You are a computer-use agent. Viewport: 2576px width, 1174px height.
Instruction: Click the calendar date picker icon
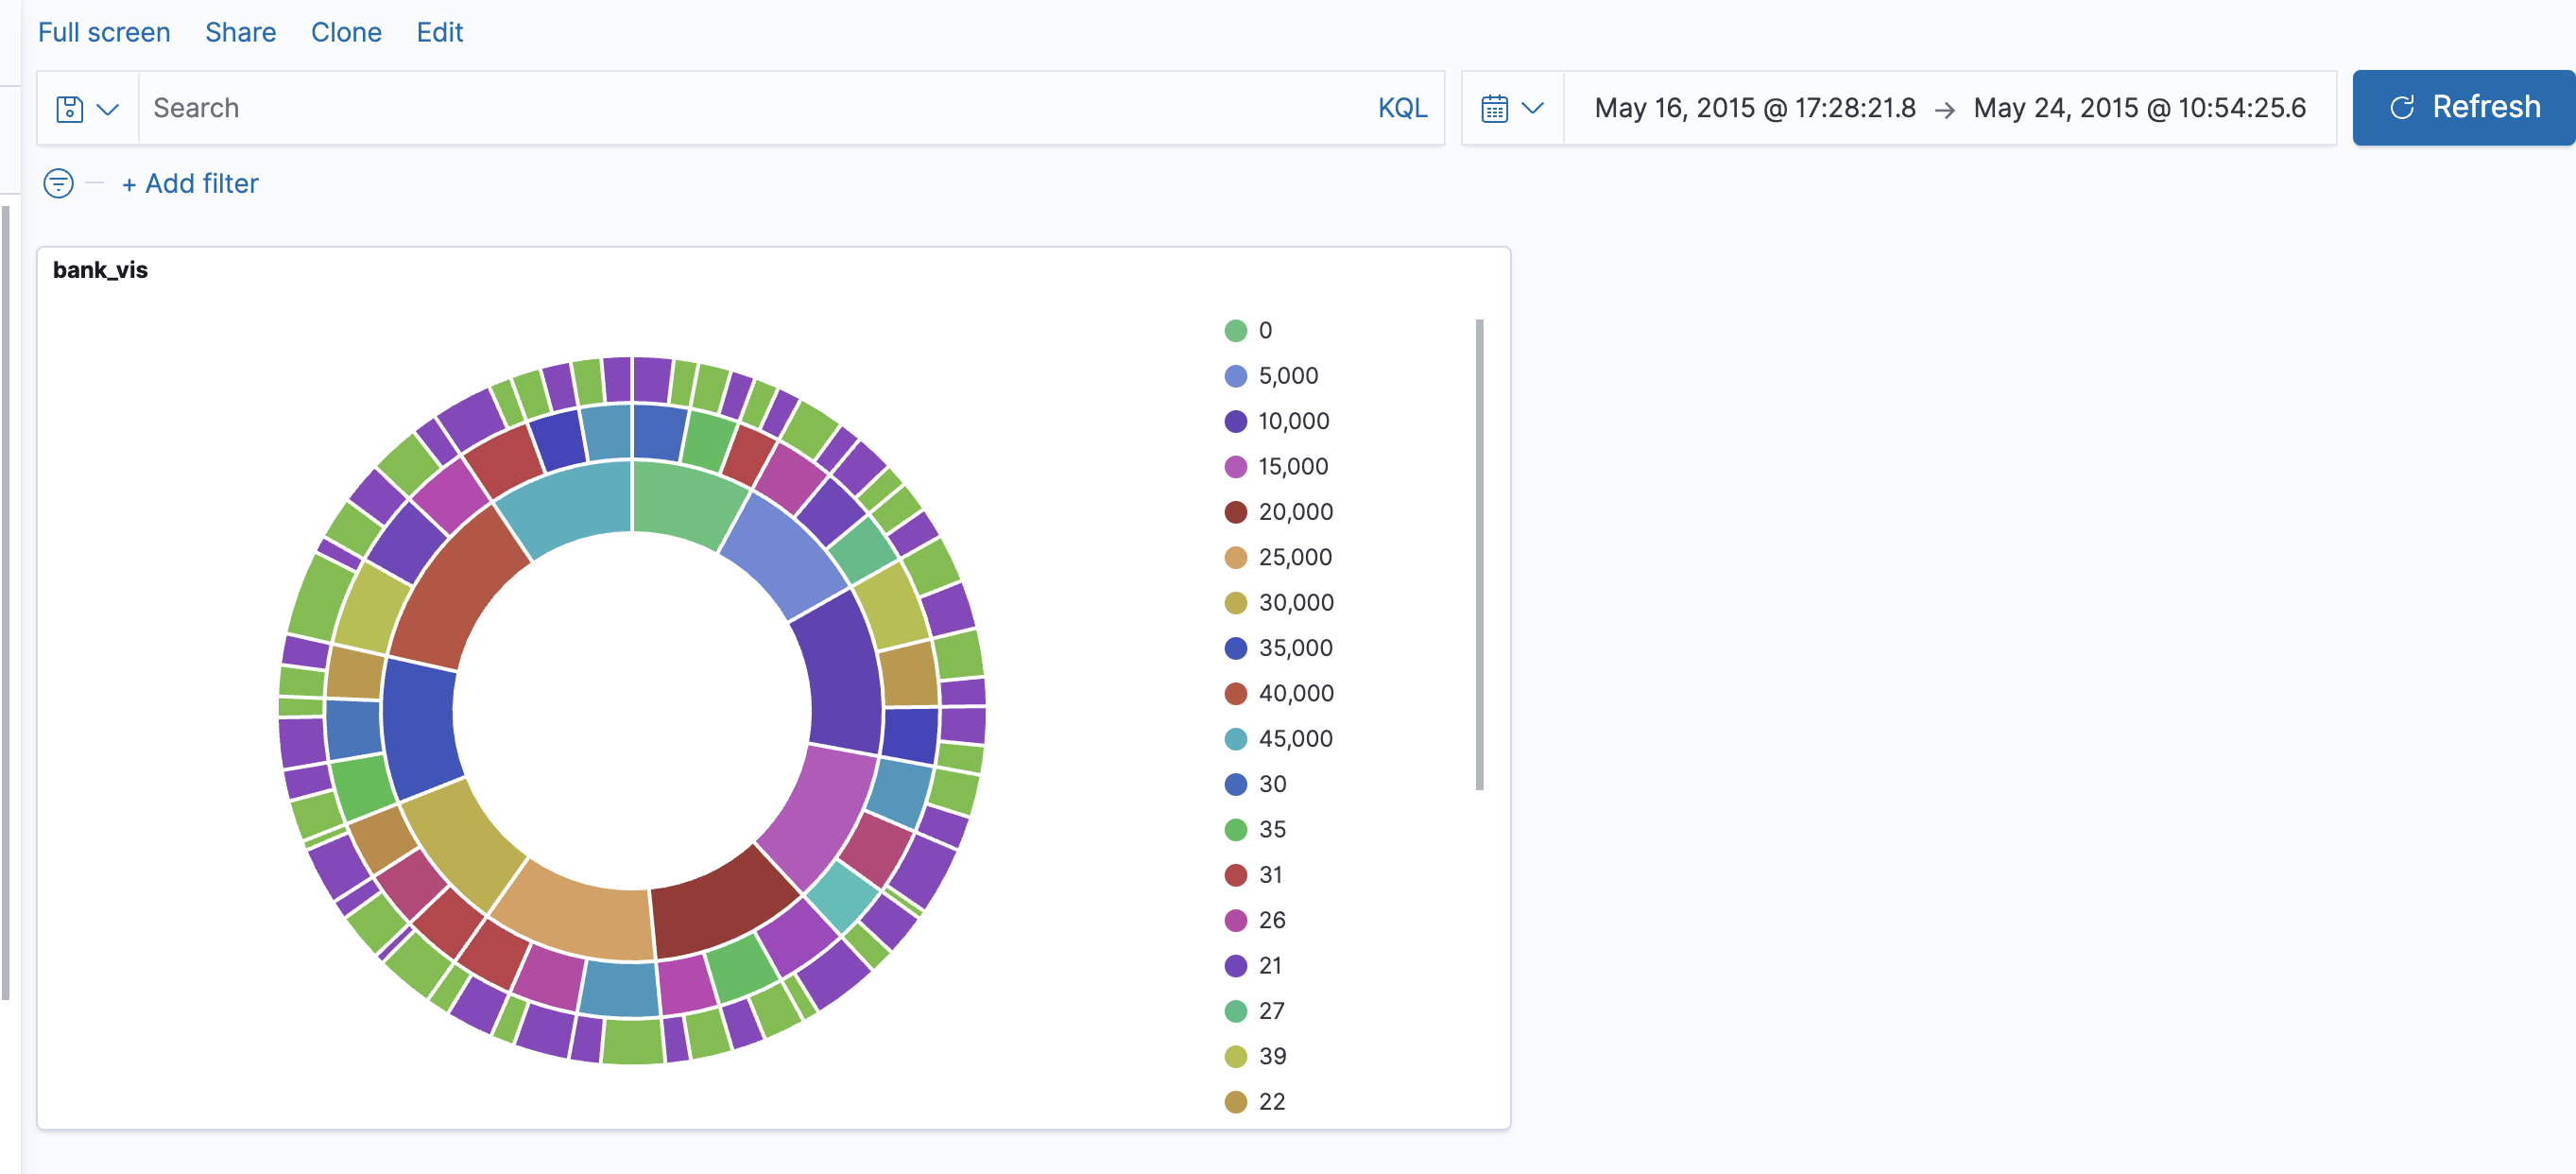1494,108
